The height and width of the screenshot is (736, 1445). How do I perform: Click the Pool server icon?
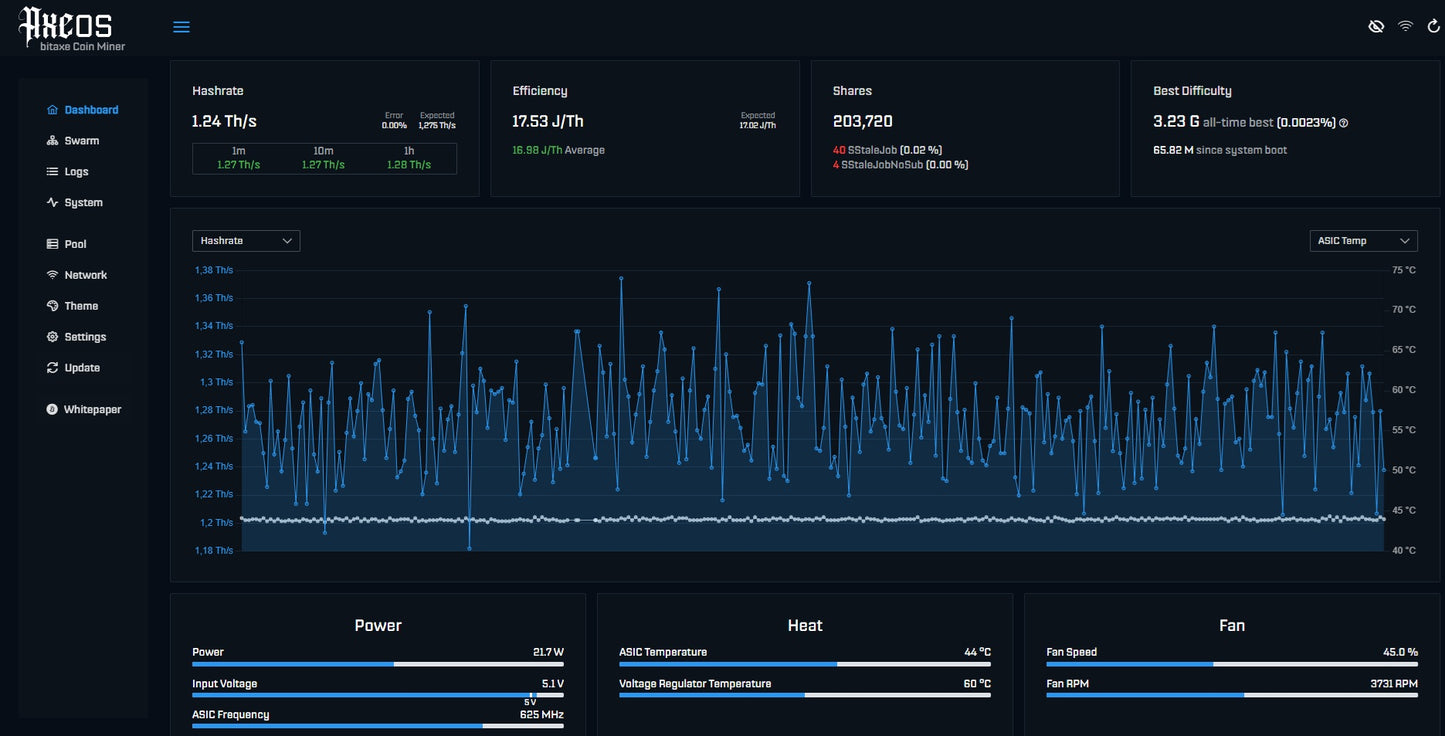[53, 244]
